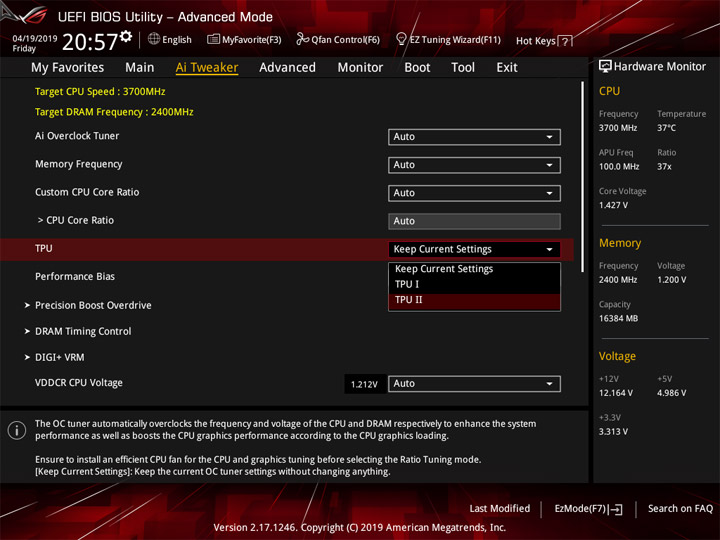Click the Hot Keys question mark icon
The image size is (720, 540).
[565, 41]
